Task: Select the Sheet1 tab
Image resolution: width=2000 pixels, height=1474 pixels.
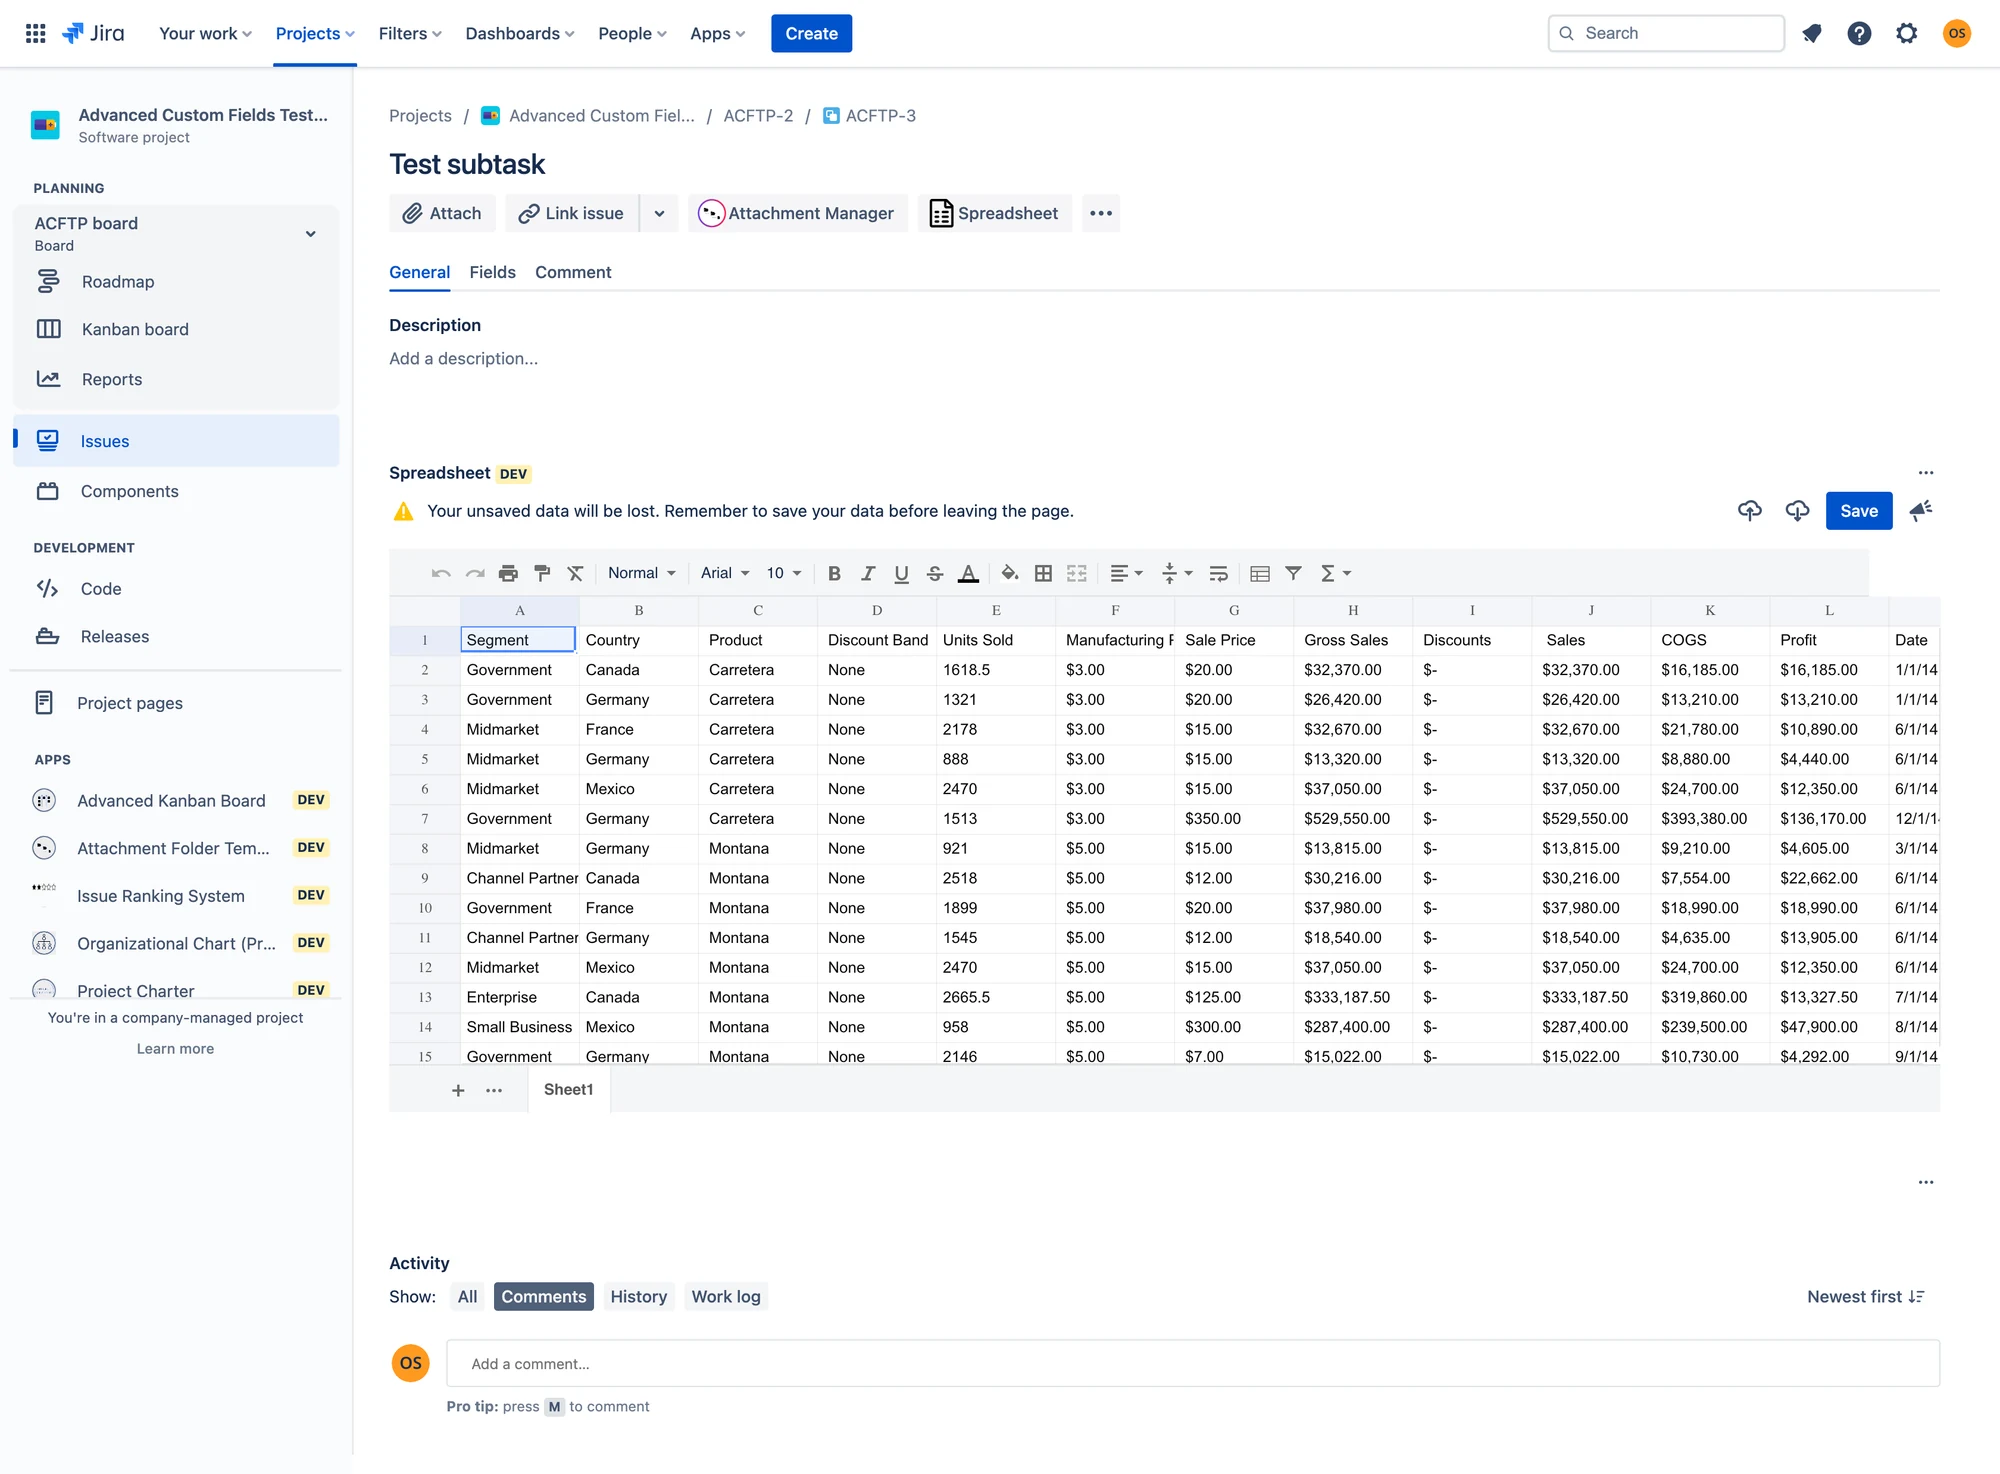Action: point(569,1089)
